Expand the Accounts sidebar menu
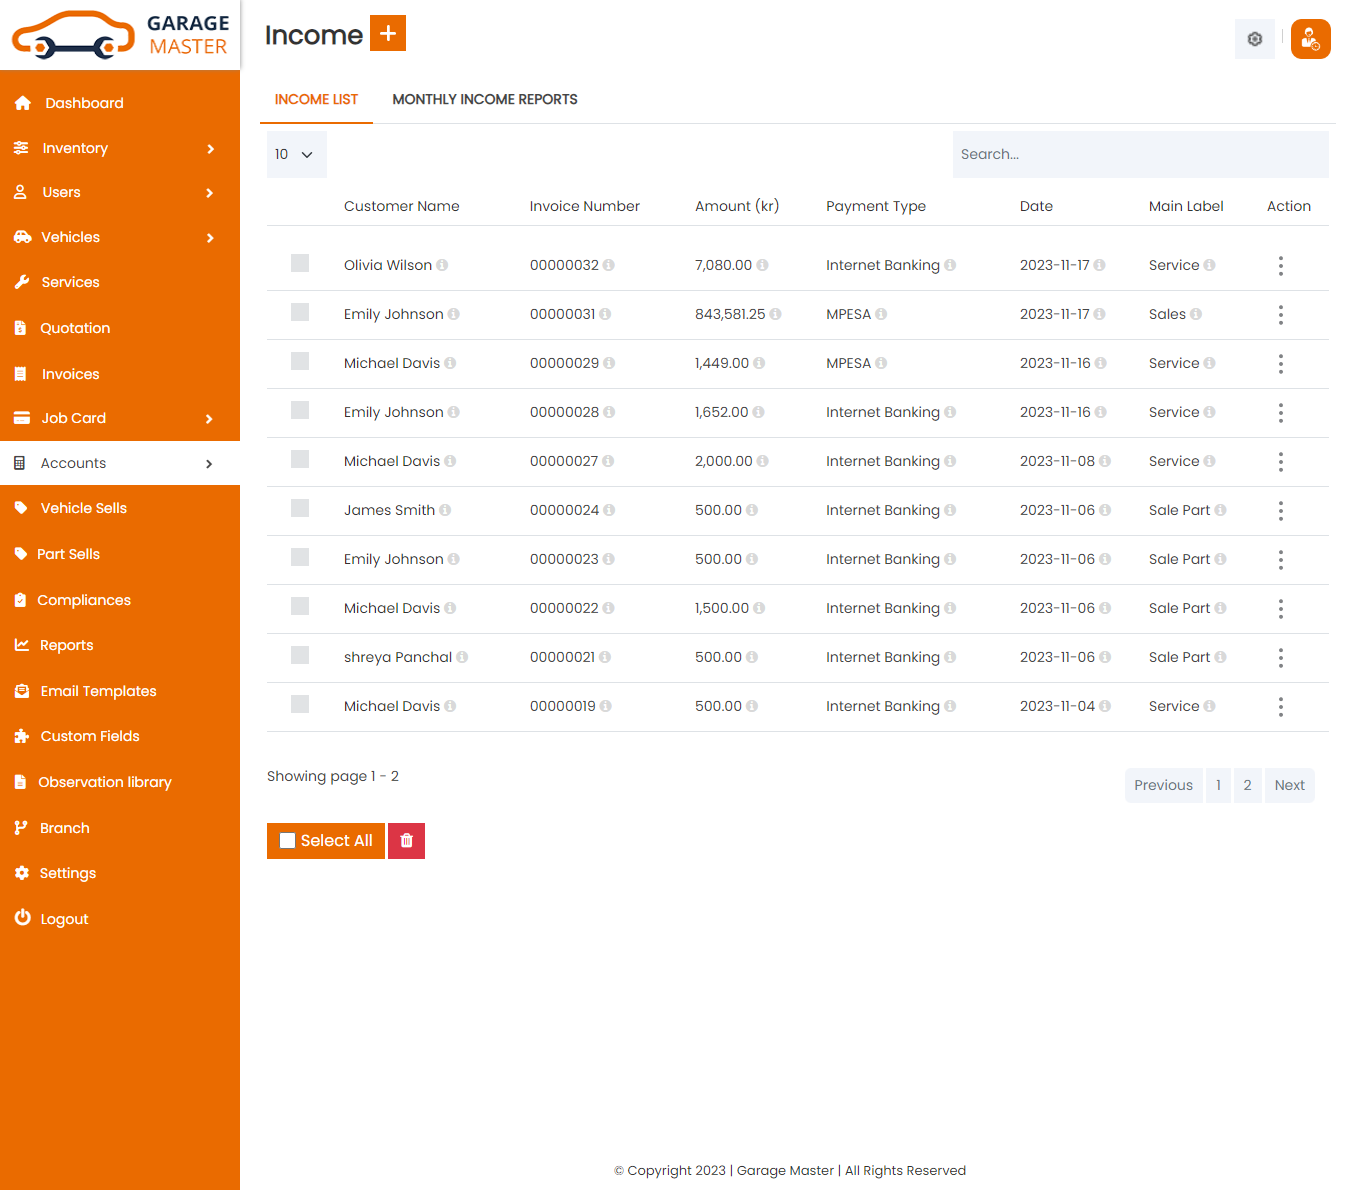This screenshot has width=1366, height=1190. click(x=120, y=463)
